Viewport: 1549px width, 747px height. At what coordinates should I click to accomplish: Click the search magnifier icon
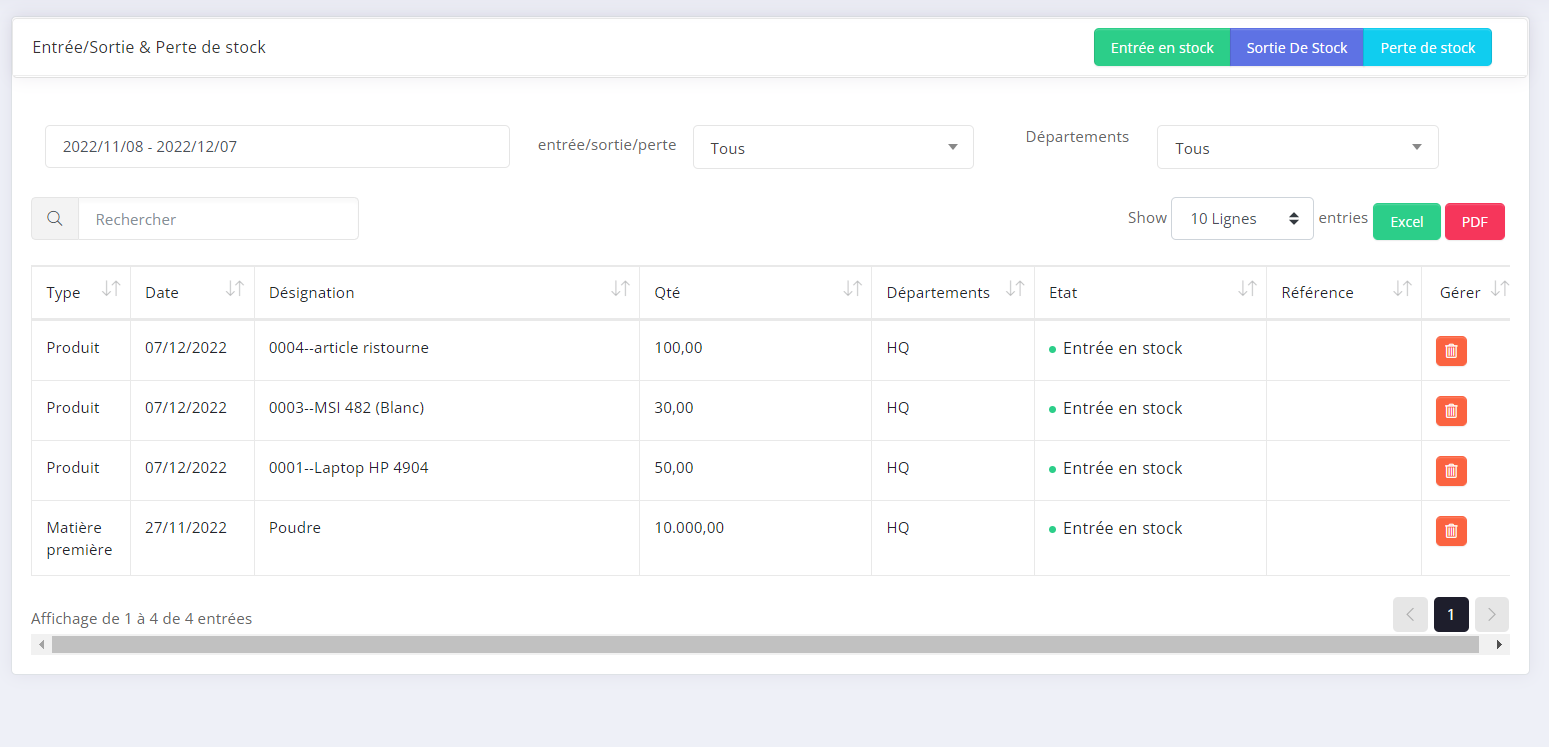click(55, 219)
